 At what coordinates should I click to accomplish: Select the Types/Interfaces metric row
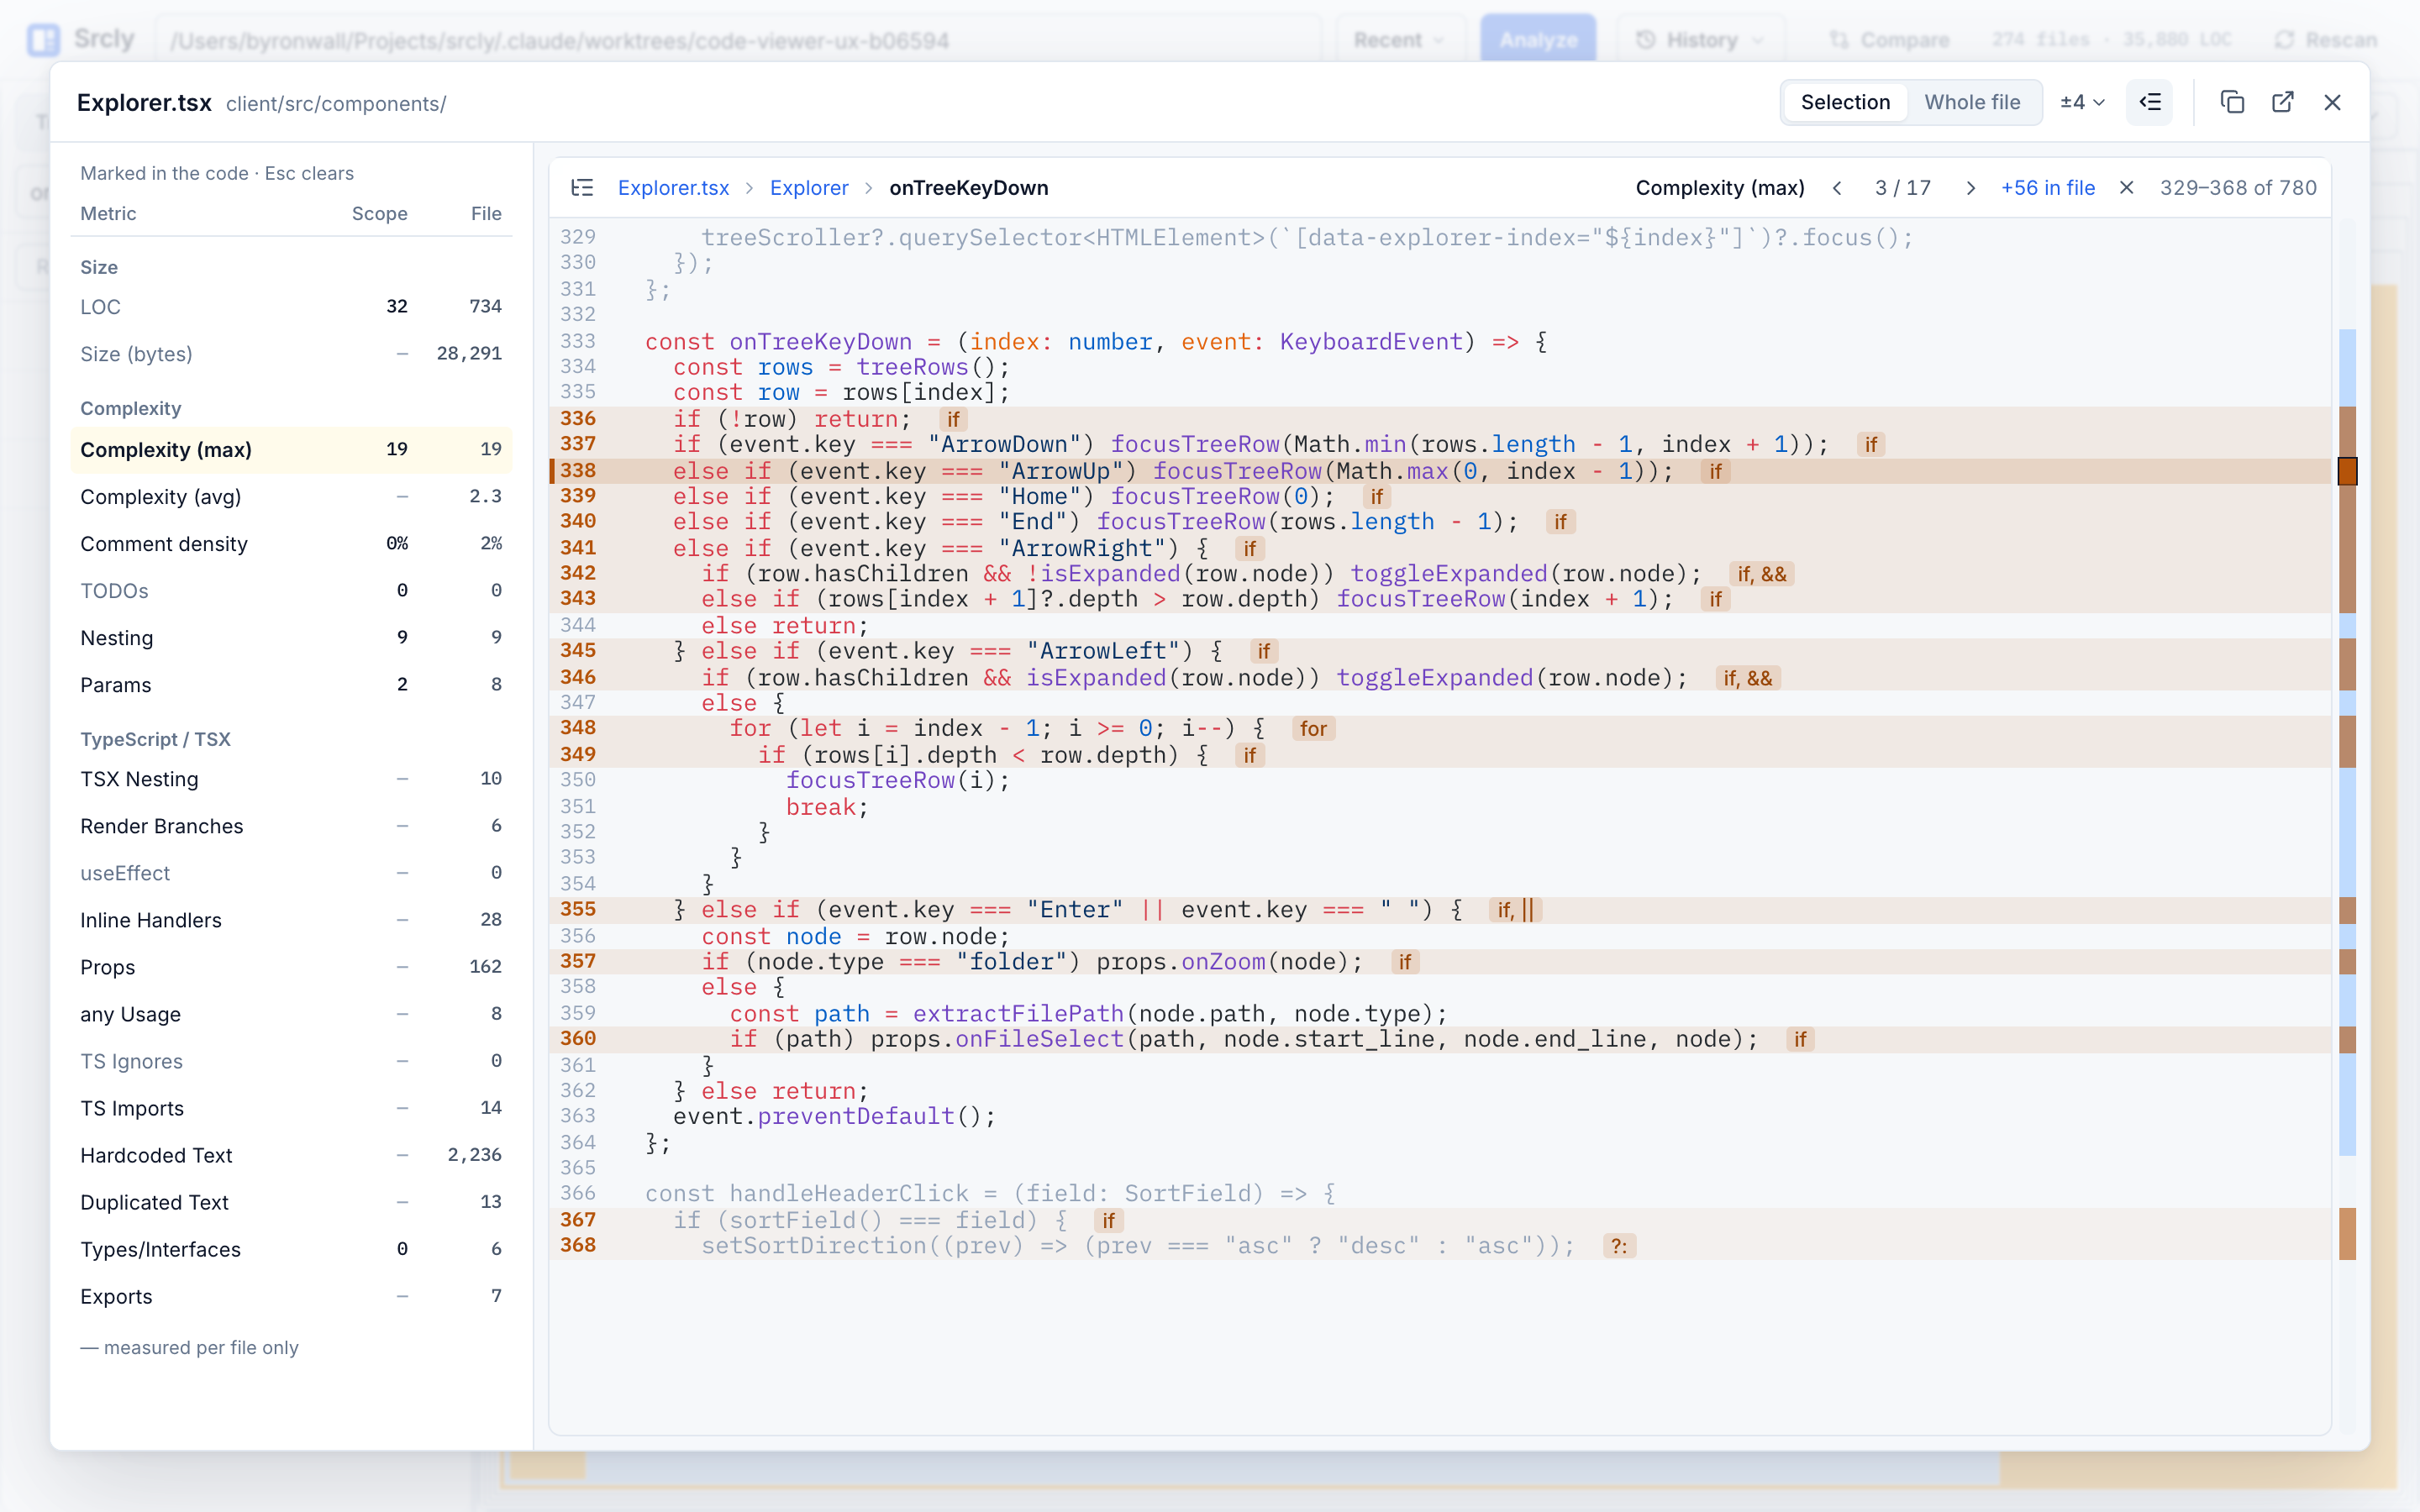(291, 1249)
